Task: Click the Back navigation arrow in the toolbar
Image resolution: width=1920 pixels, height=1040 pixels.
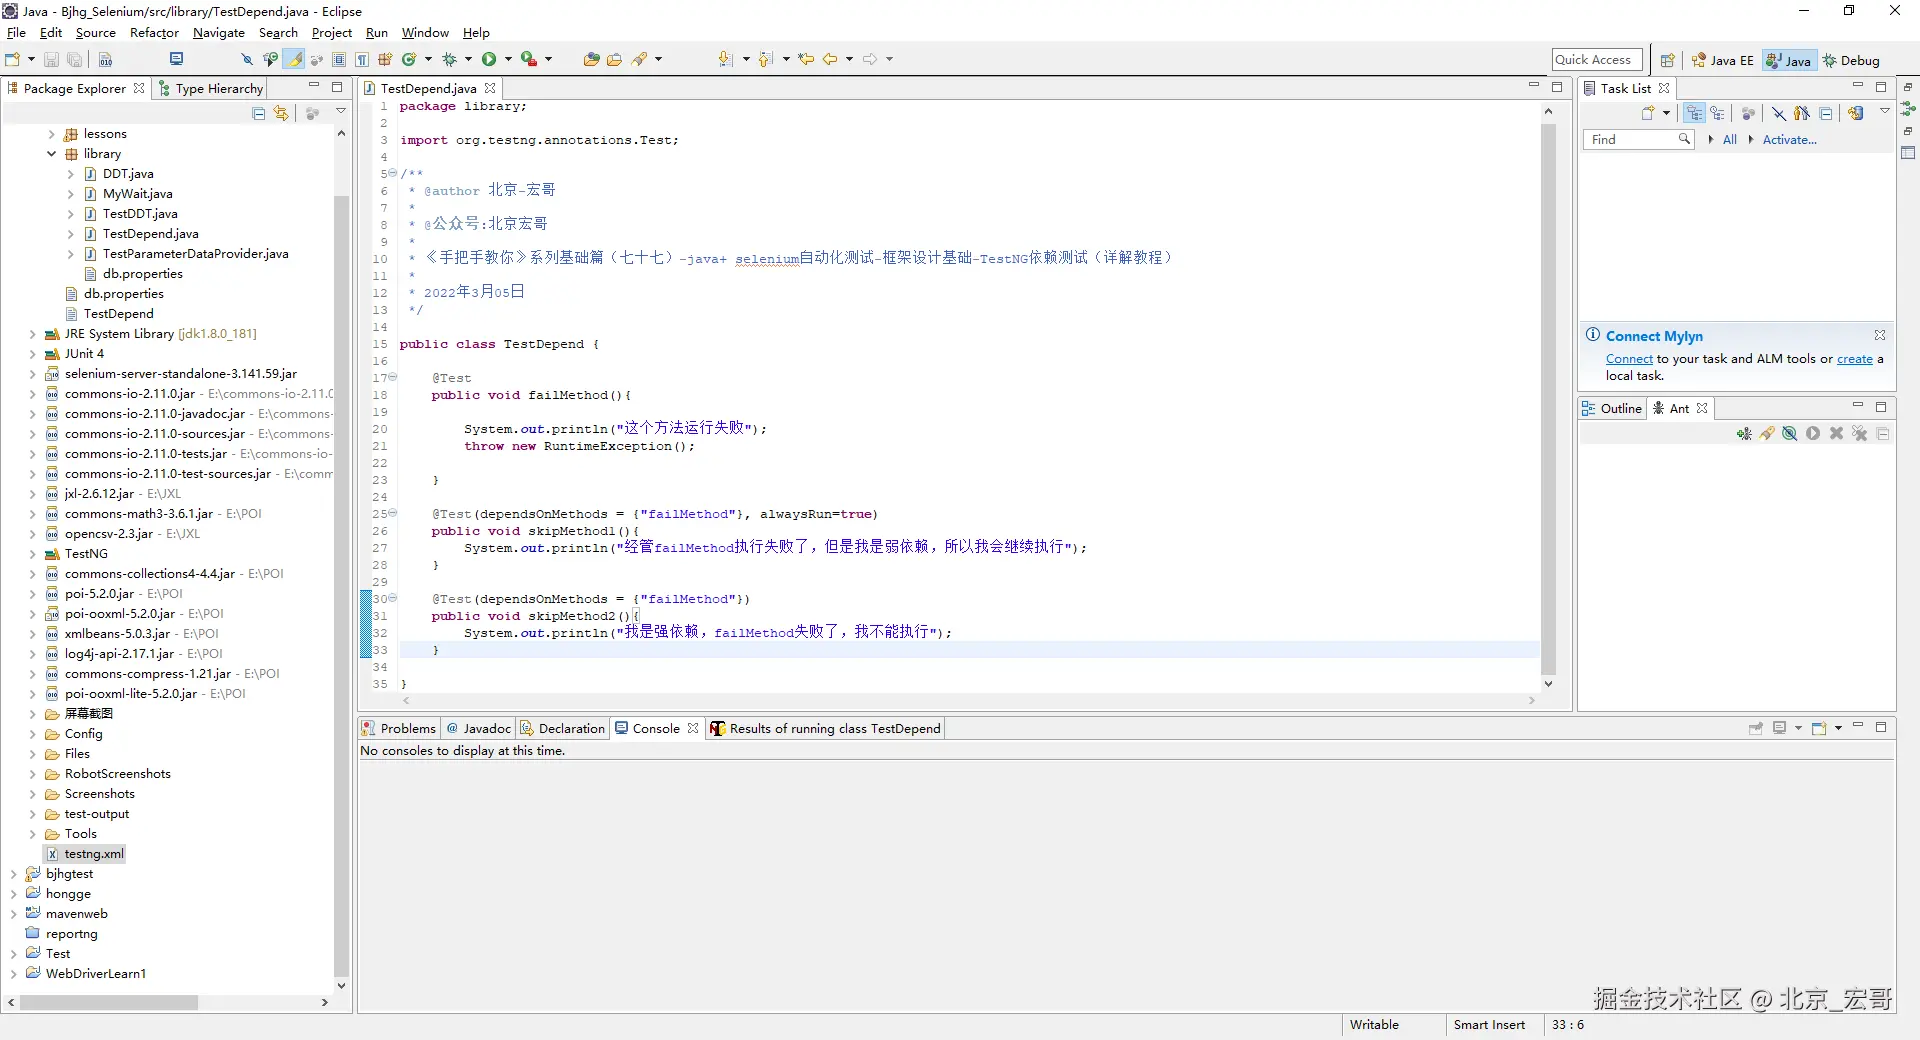Action: tap(830, 60)
